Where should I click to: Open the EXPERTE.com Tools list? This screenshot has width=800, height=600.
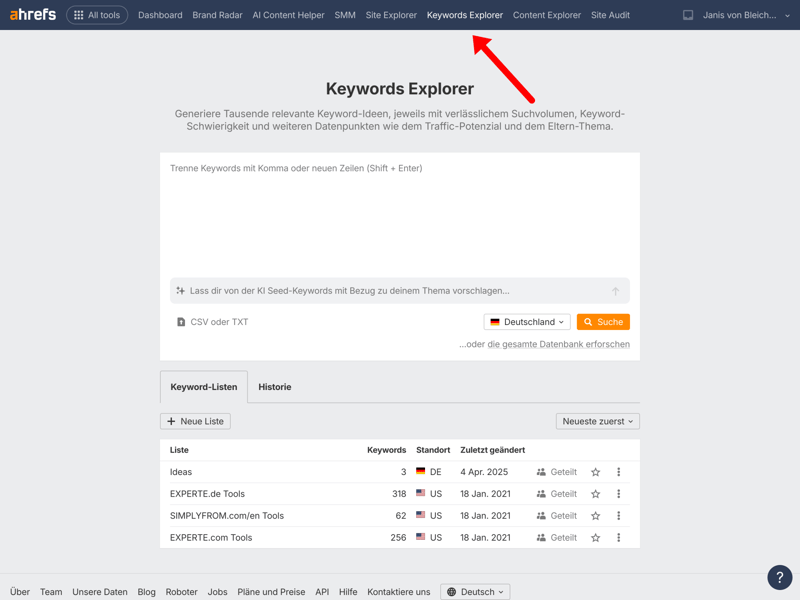pos(211,538)
